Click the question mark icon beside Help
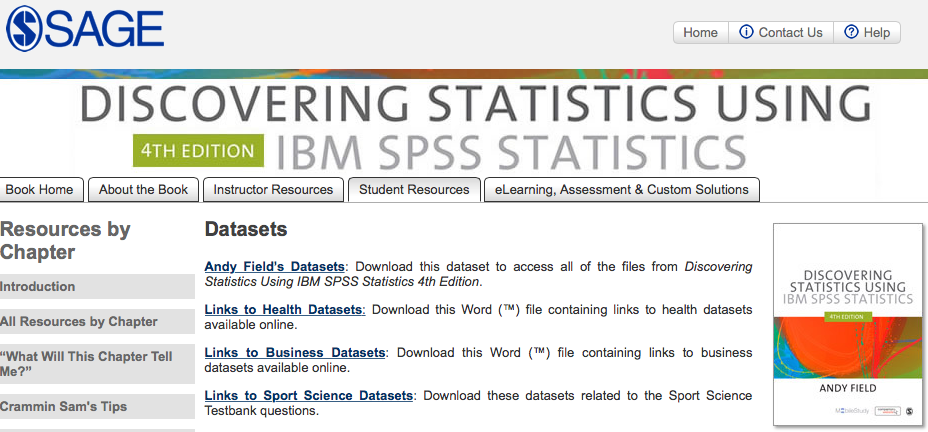Screen dimensions: 928x432 [x=851, y=32]
